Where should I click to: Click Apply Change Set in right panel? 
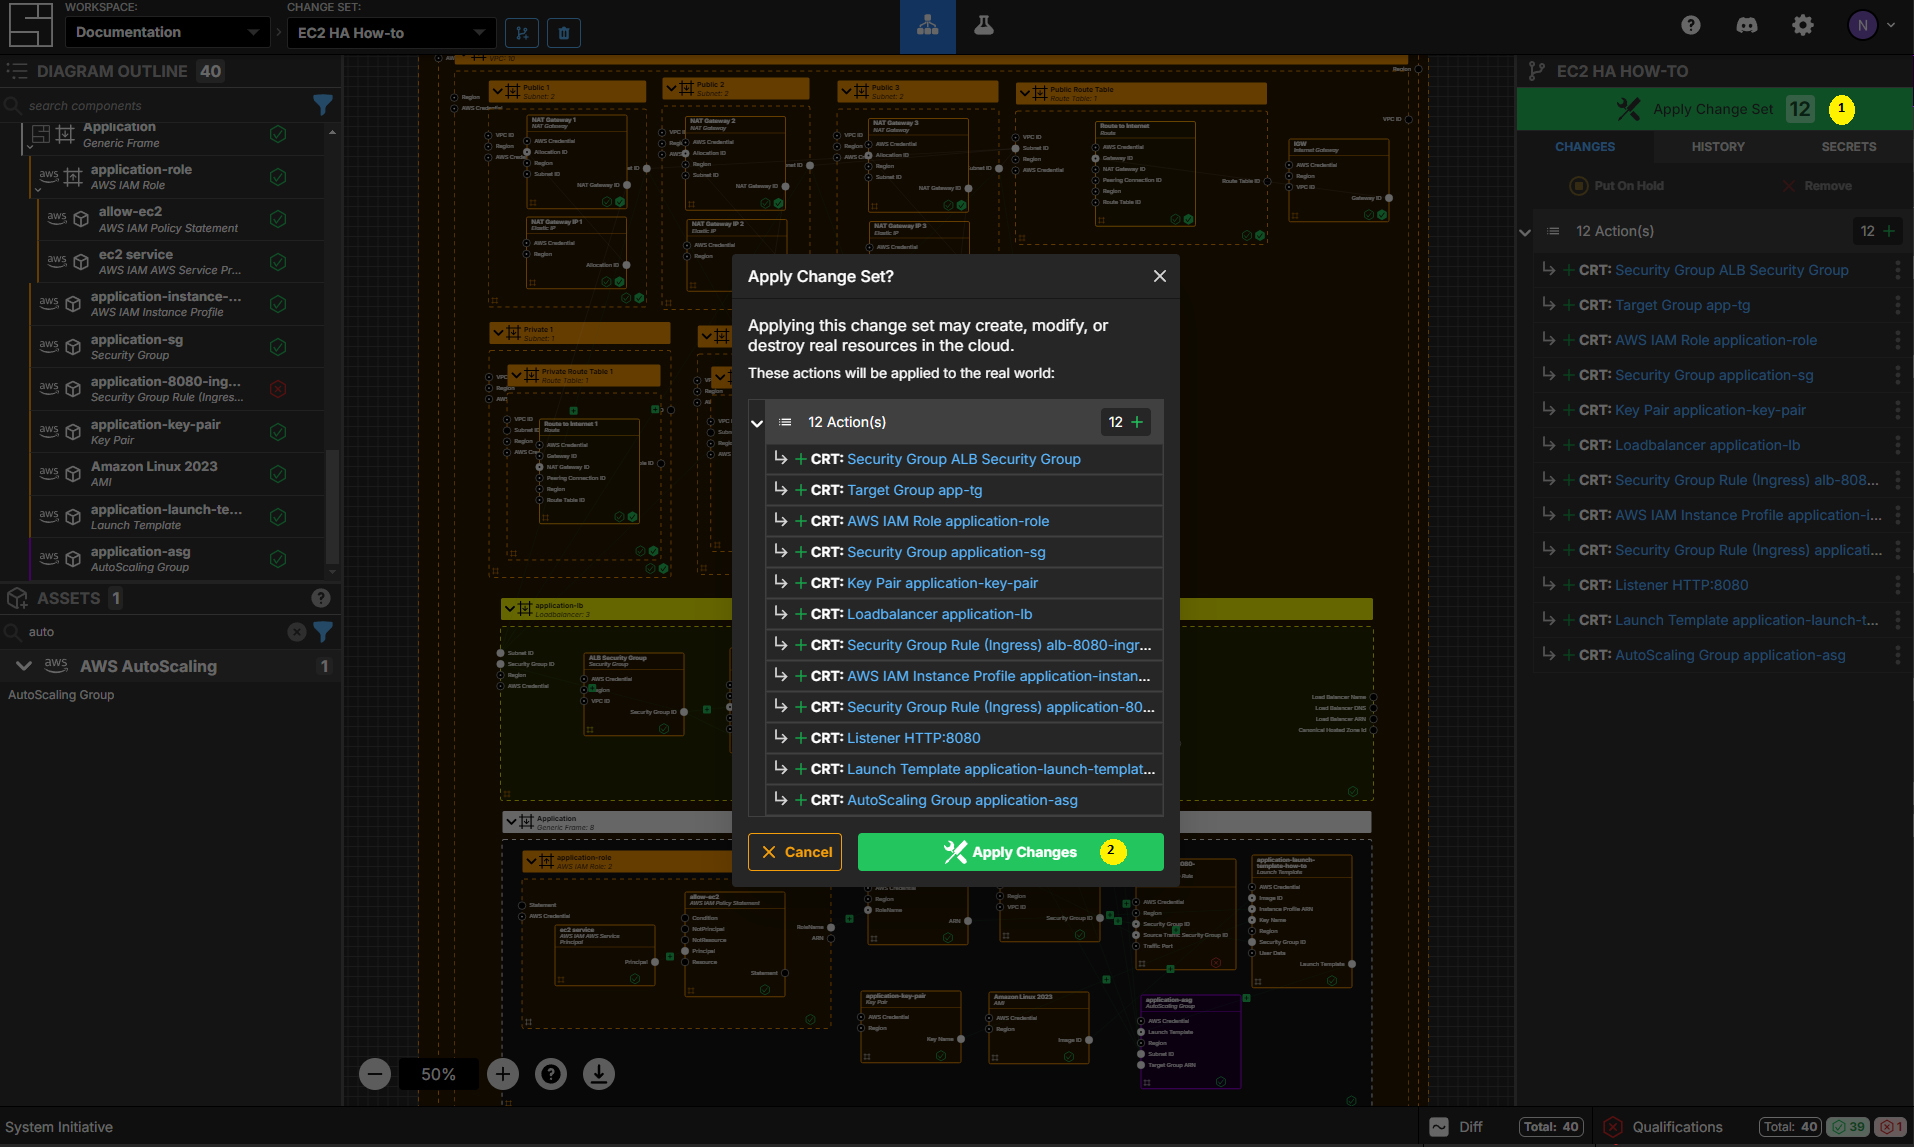1714,109
